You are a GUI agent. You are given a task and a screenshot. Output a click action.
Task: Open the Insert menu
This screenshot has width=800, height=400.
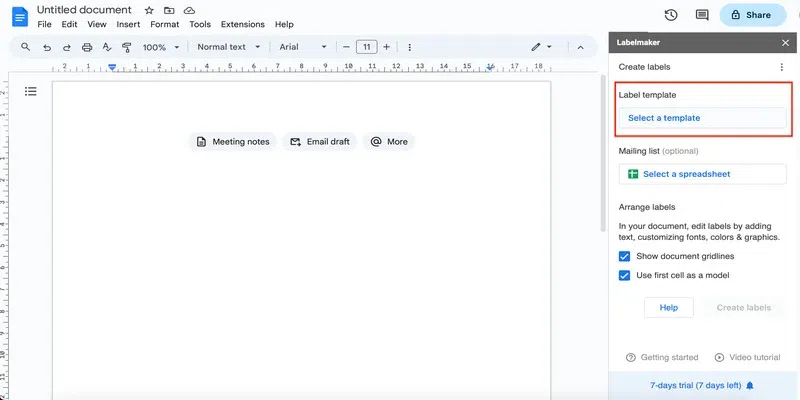128,24
